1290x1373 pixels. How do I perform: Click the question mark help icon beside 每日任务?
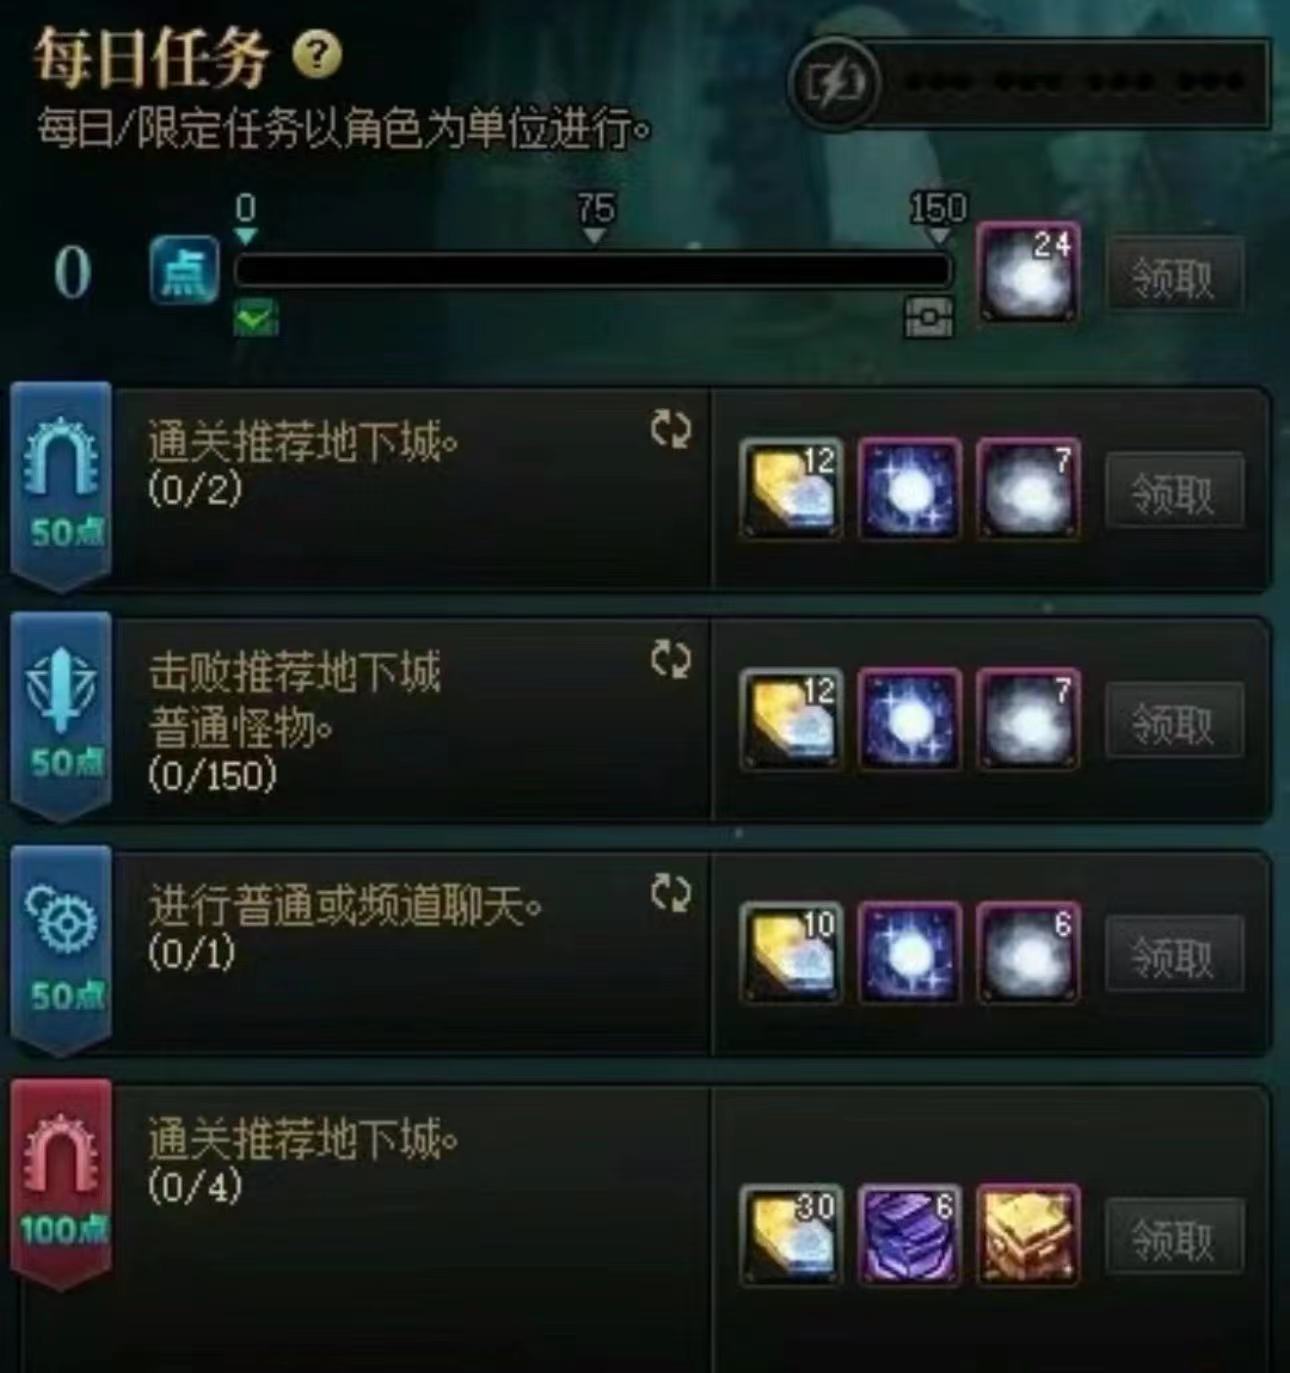click(317, 55)
